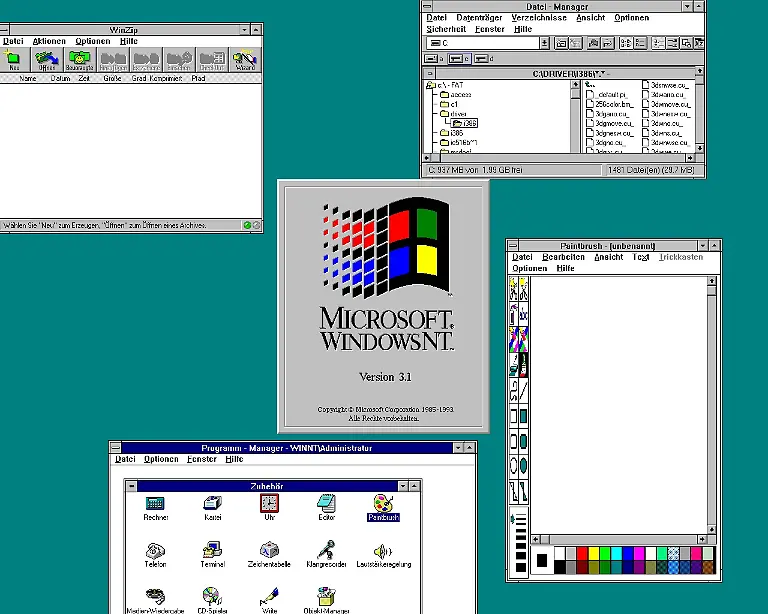This screenshot has width=768, height=614.
Task: Click the Datum column header in WinZip
Action: (60, 78)
